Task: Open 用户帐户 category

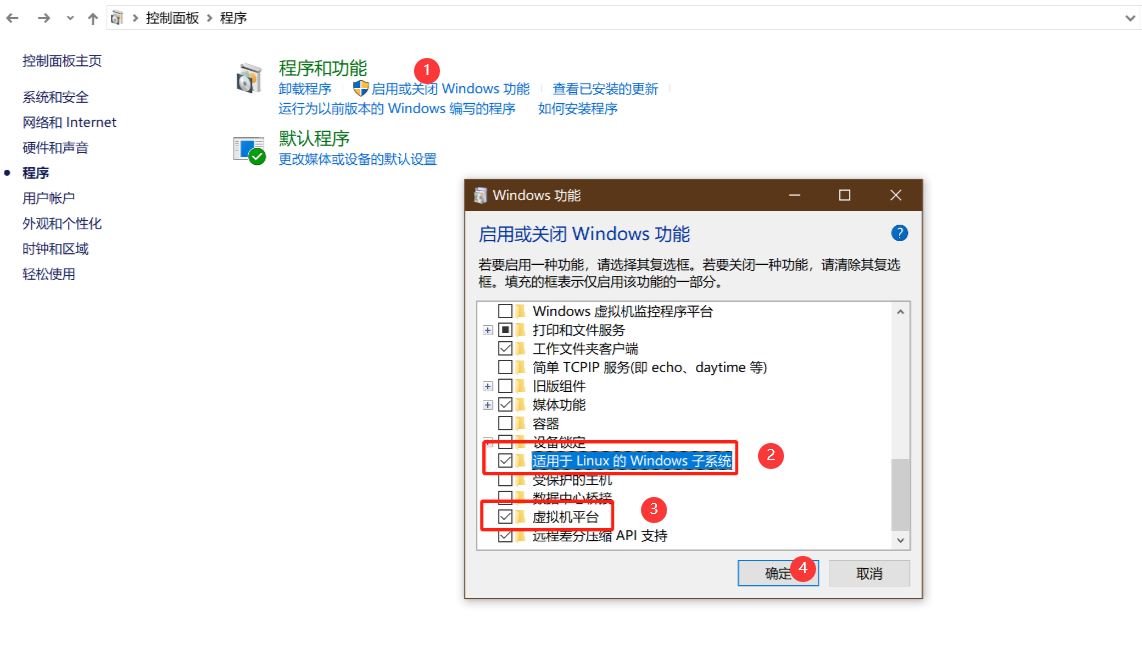Action: click(x=48, y=198)
